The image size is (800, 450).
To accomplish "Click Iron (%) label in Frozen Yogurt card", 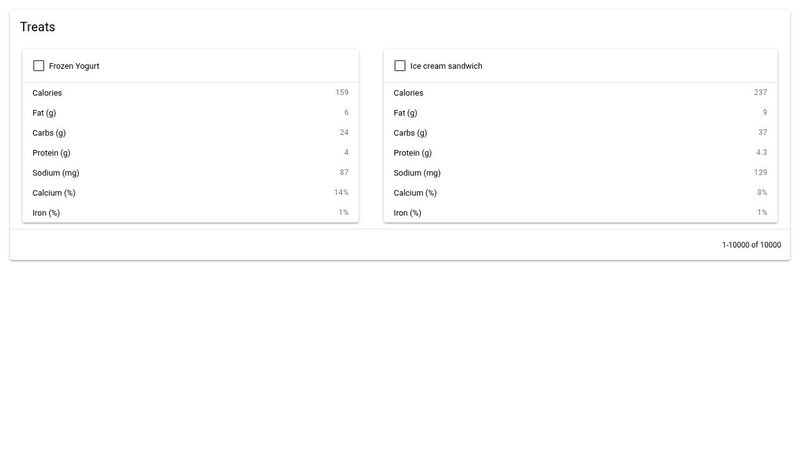I will click(x=46, y=213).
